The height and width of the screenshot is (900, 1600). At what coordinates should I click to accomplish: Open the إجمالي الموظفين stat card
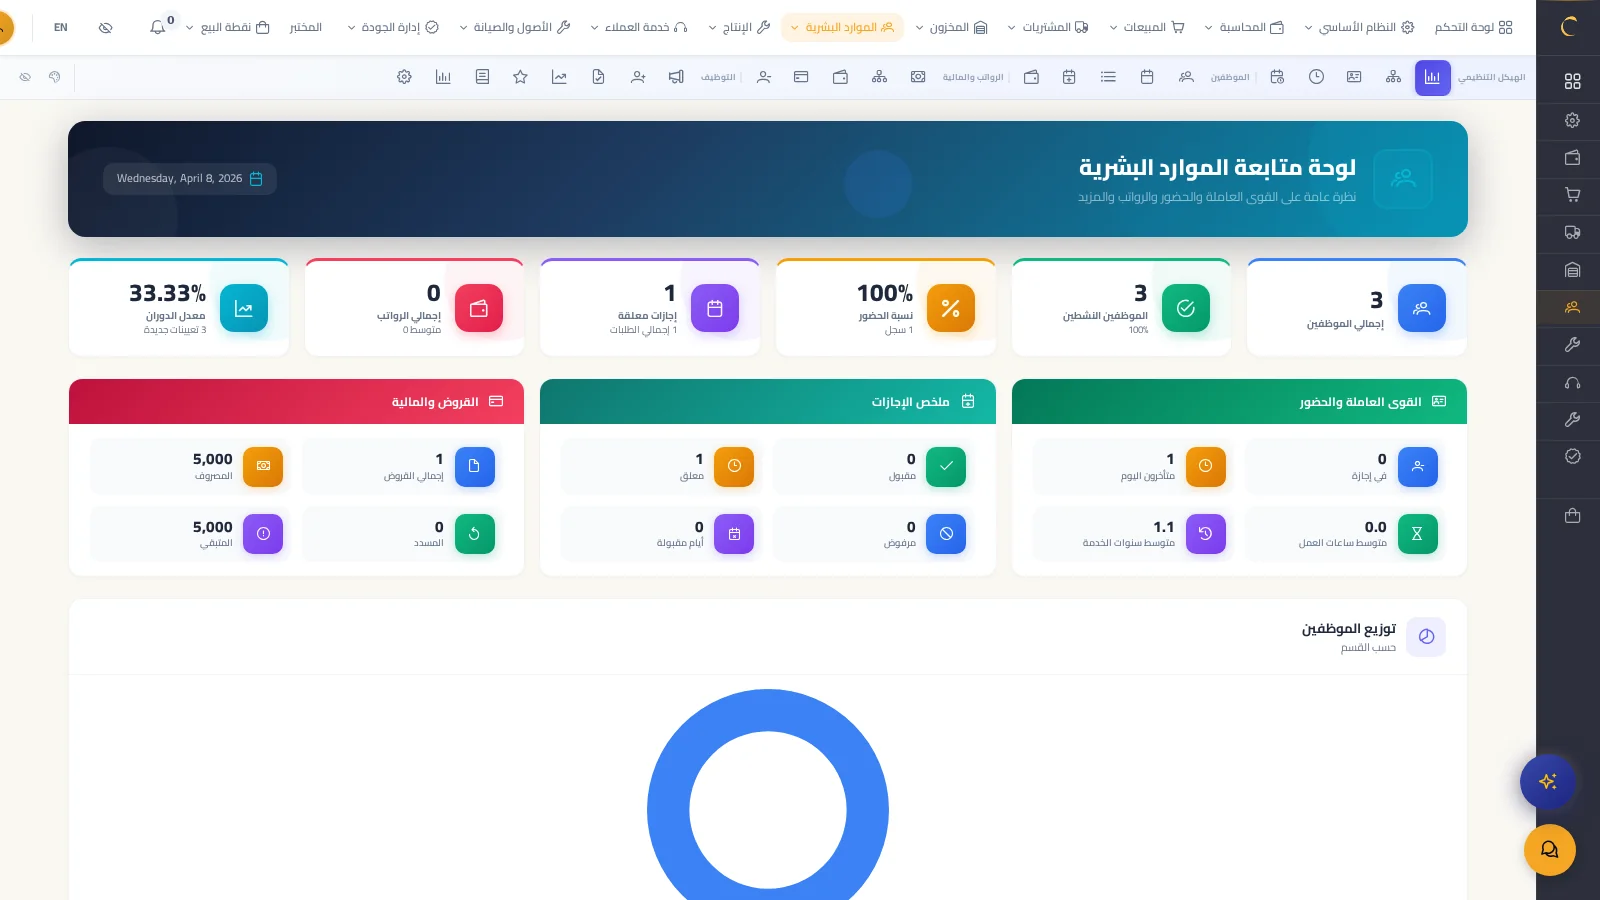(x=1357, y=307)
